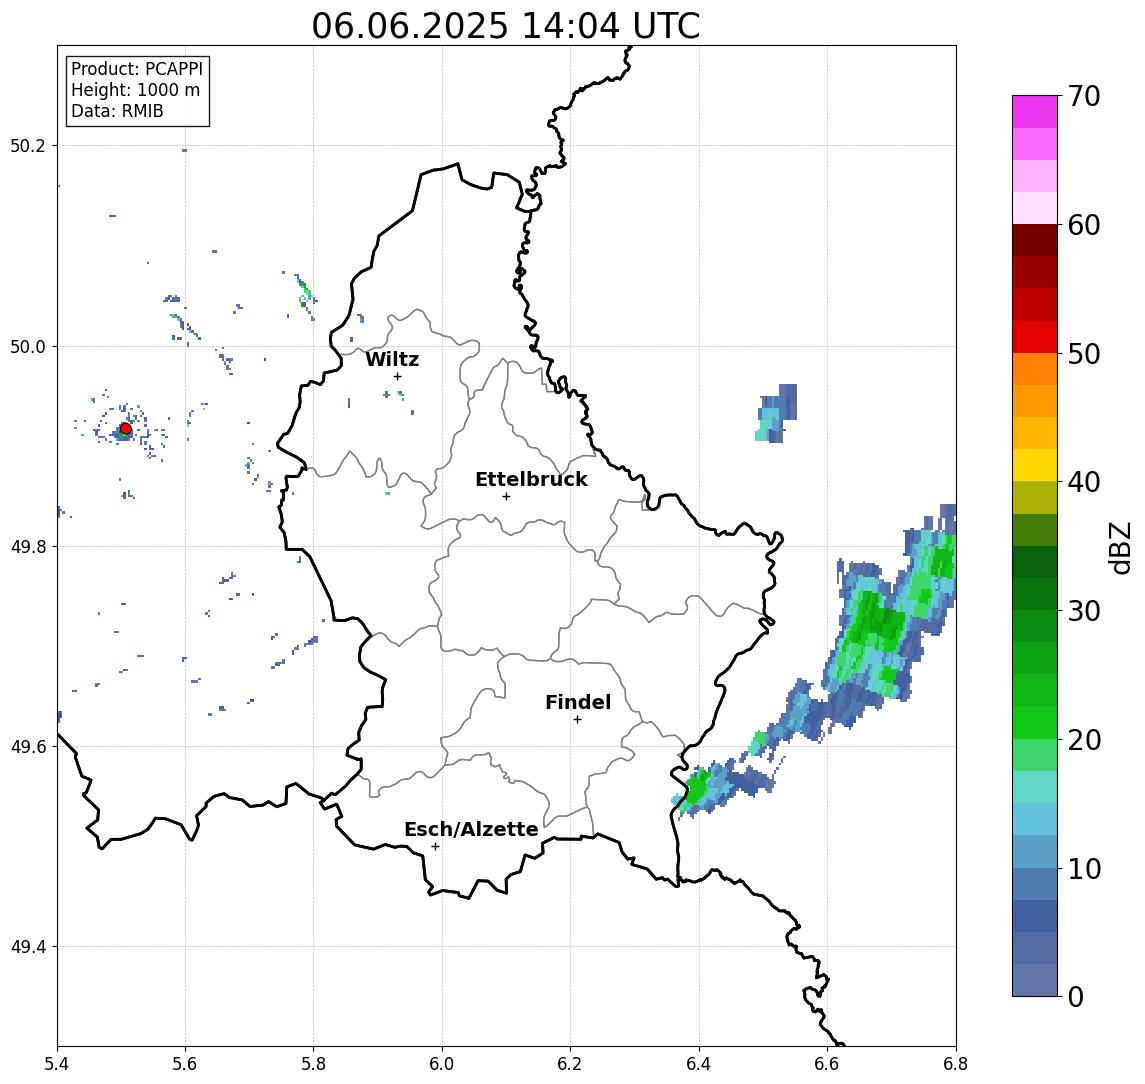
Task: Select the 'Height: 1000 m' text
Action: [135, 90]
